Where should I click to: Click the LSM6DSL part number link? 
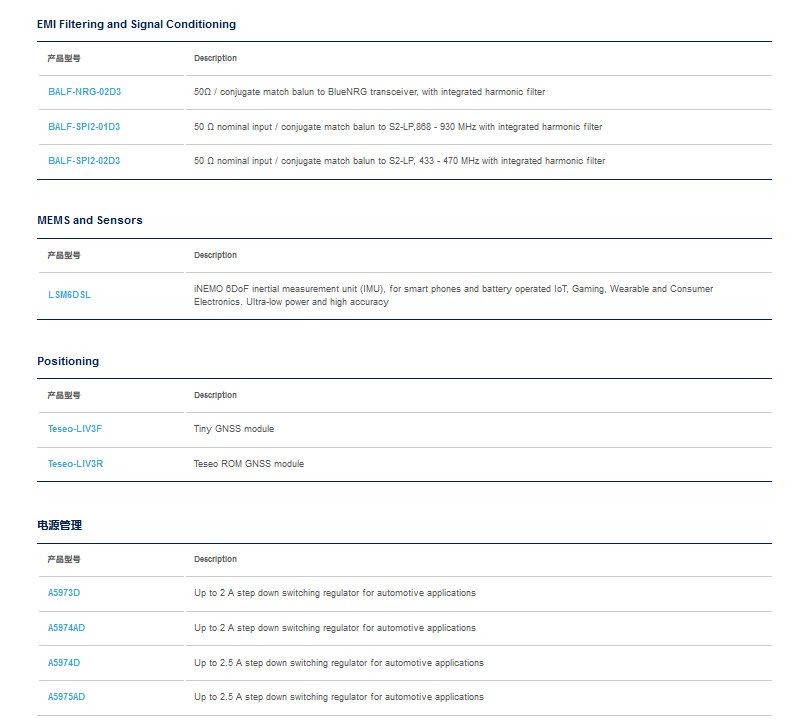69,295
